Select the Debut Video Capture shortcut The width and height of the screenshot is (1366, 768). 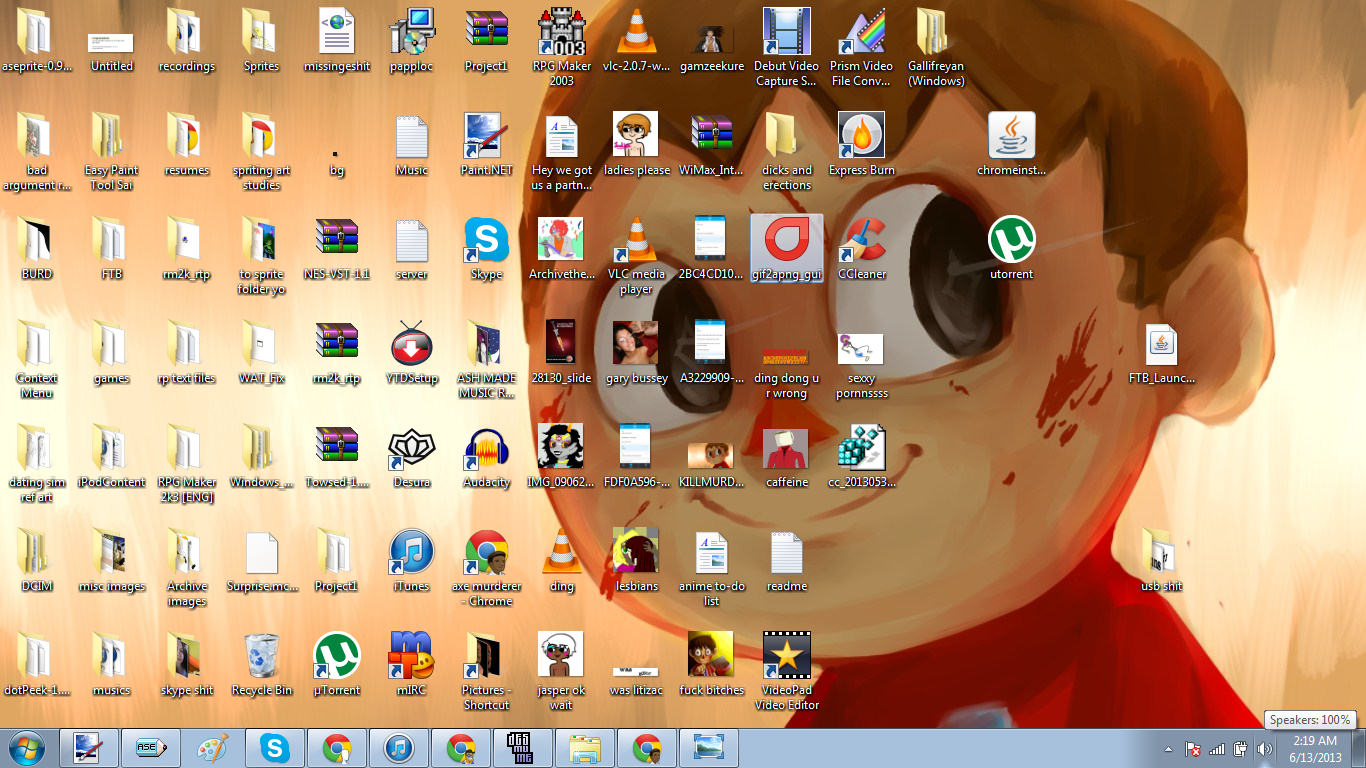tap(786, 33)
